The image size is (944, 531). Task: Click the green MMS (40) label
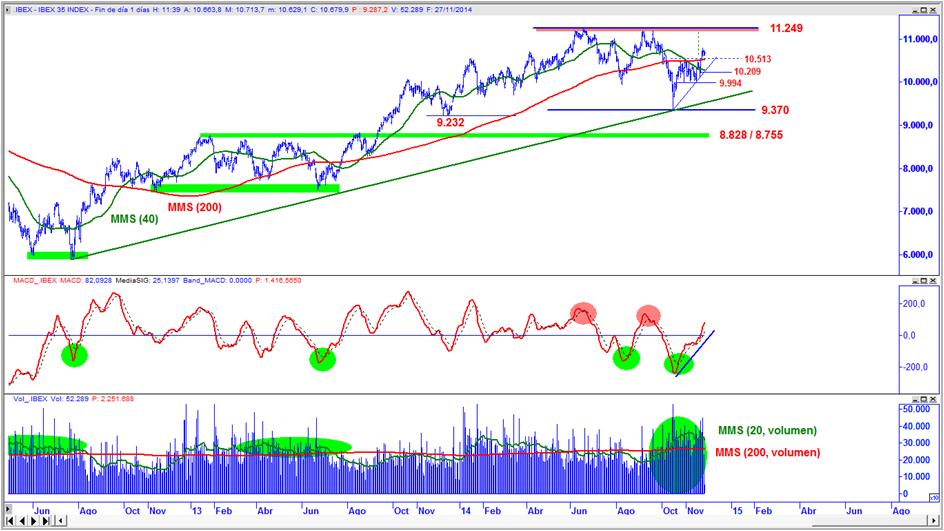(134, 219)
